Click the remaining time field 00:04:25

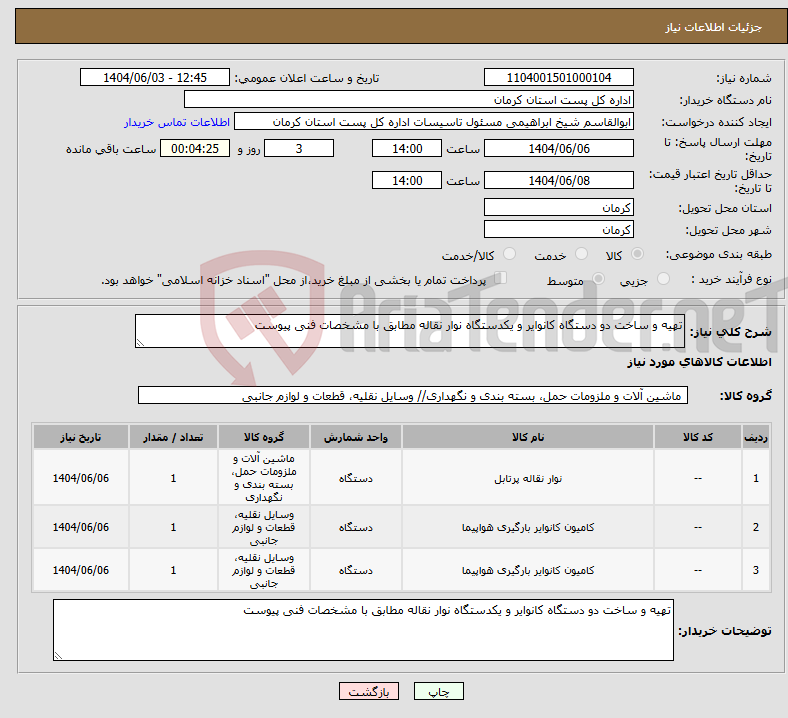[195, 148]
